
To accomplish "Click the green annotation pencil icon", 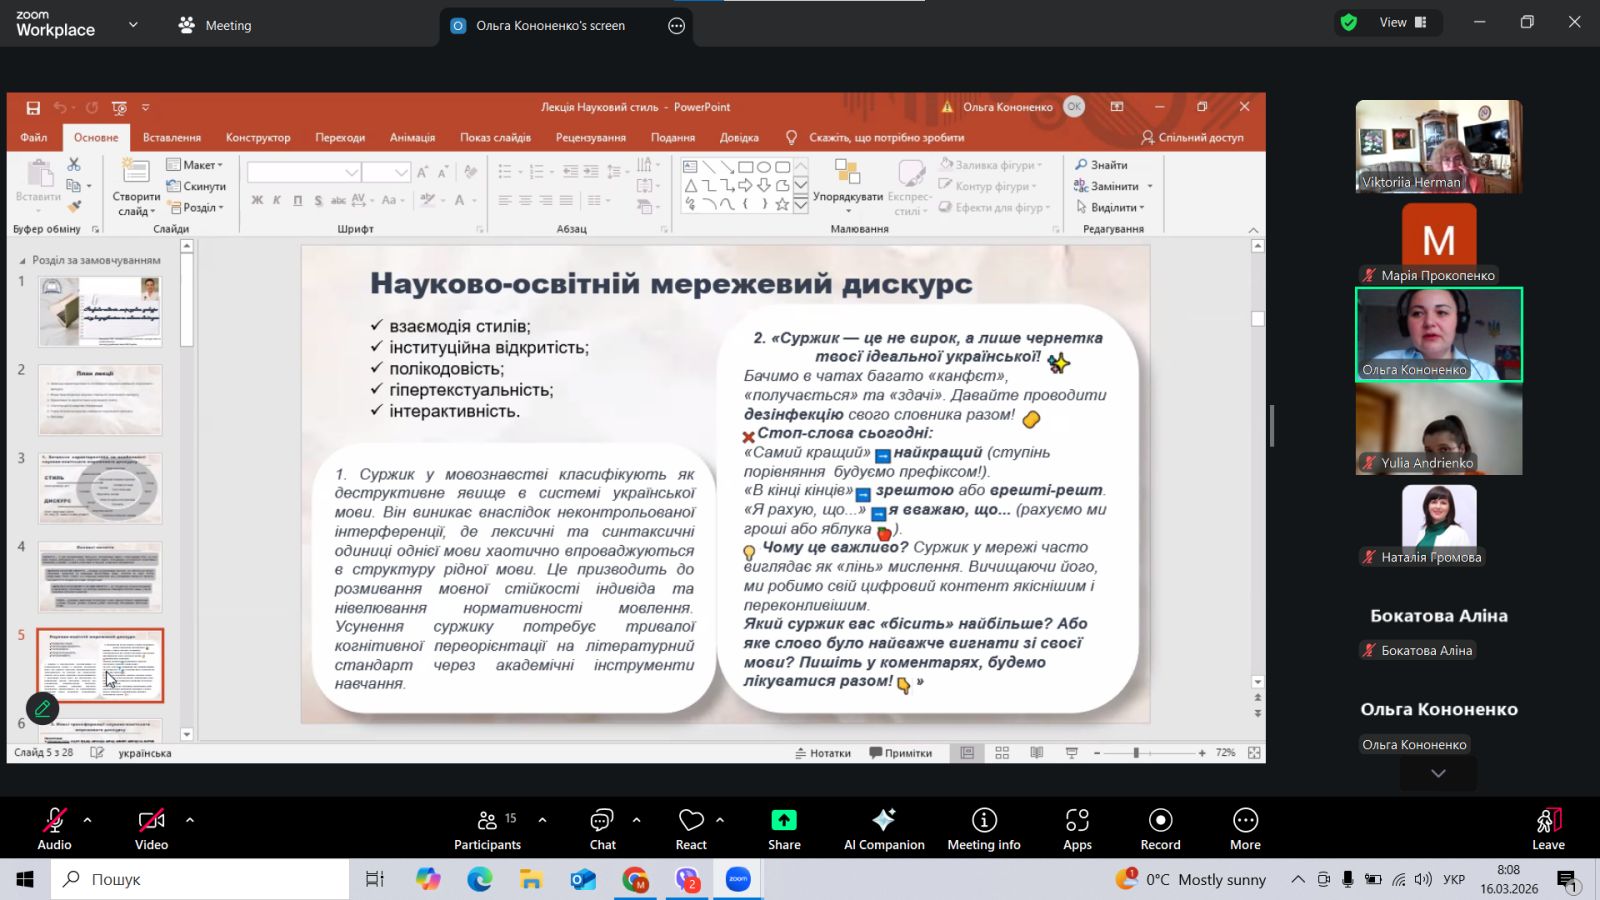I will click(42, 709).
